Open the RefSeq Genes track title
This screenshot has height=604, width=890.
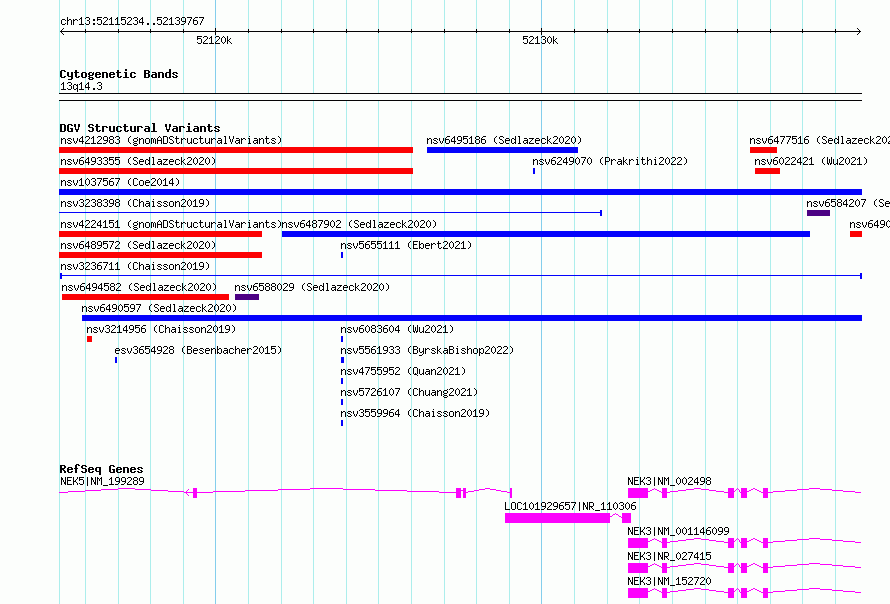click(x=101, y=469)
